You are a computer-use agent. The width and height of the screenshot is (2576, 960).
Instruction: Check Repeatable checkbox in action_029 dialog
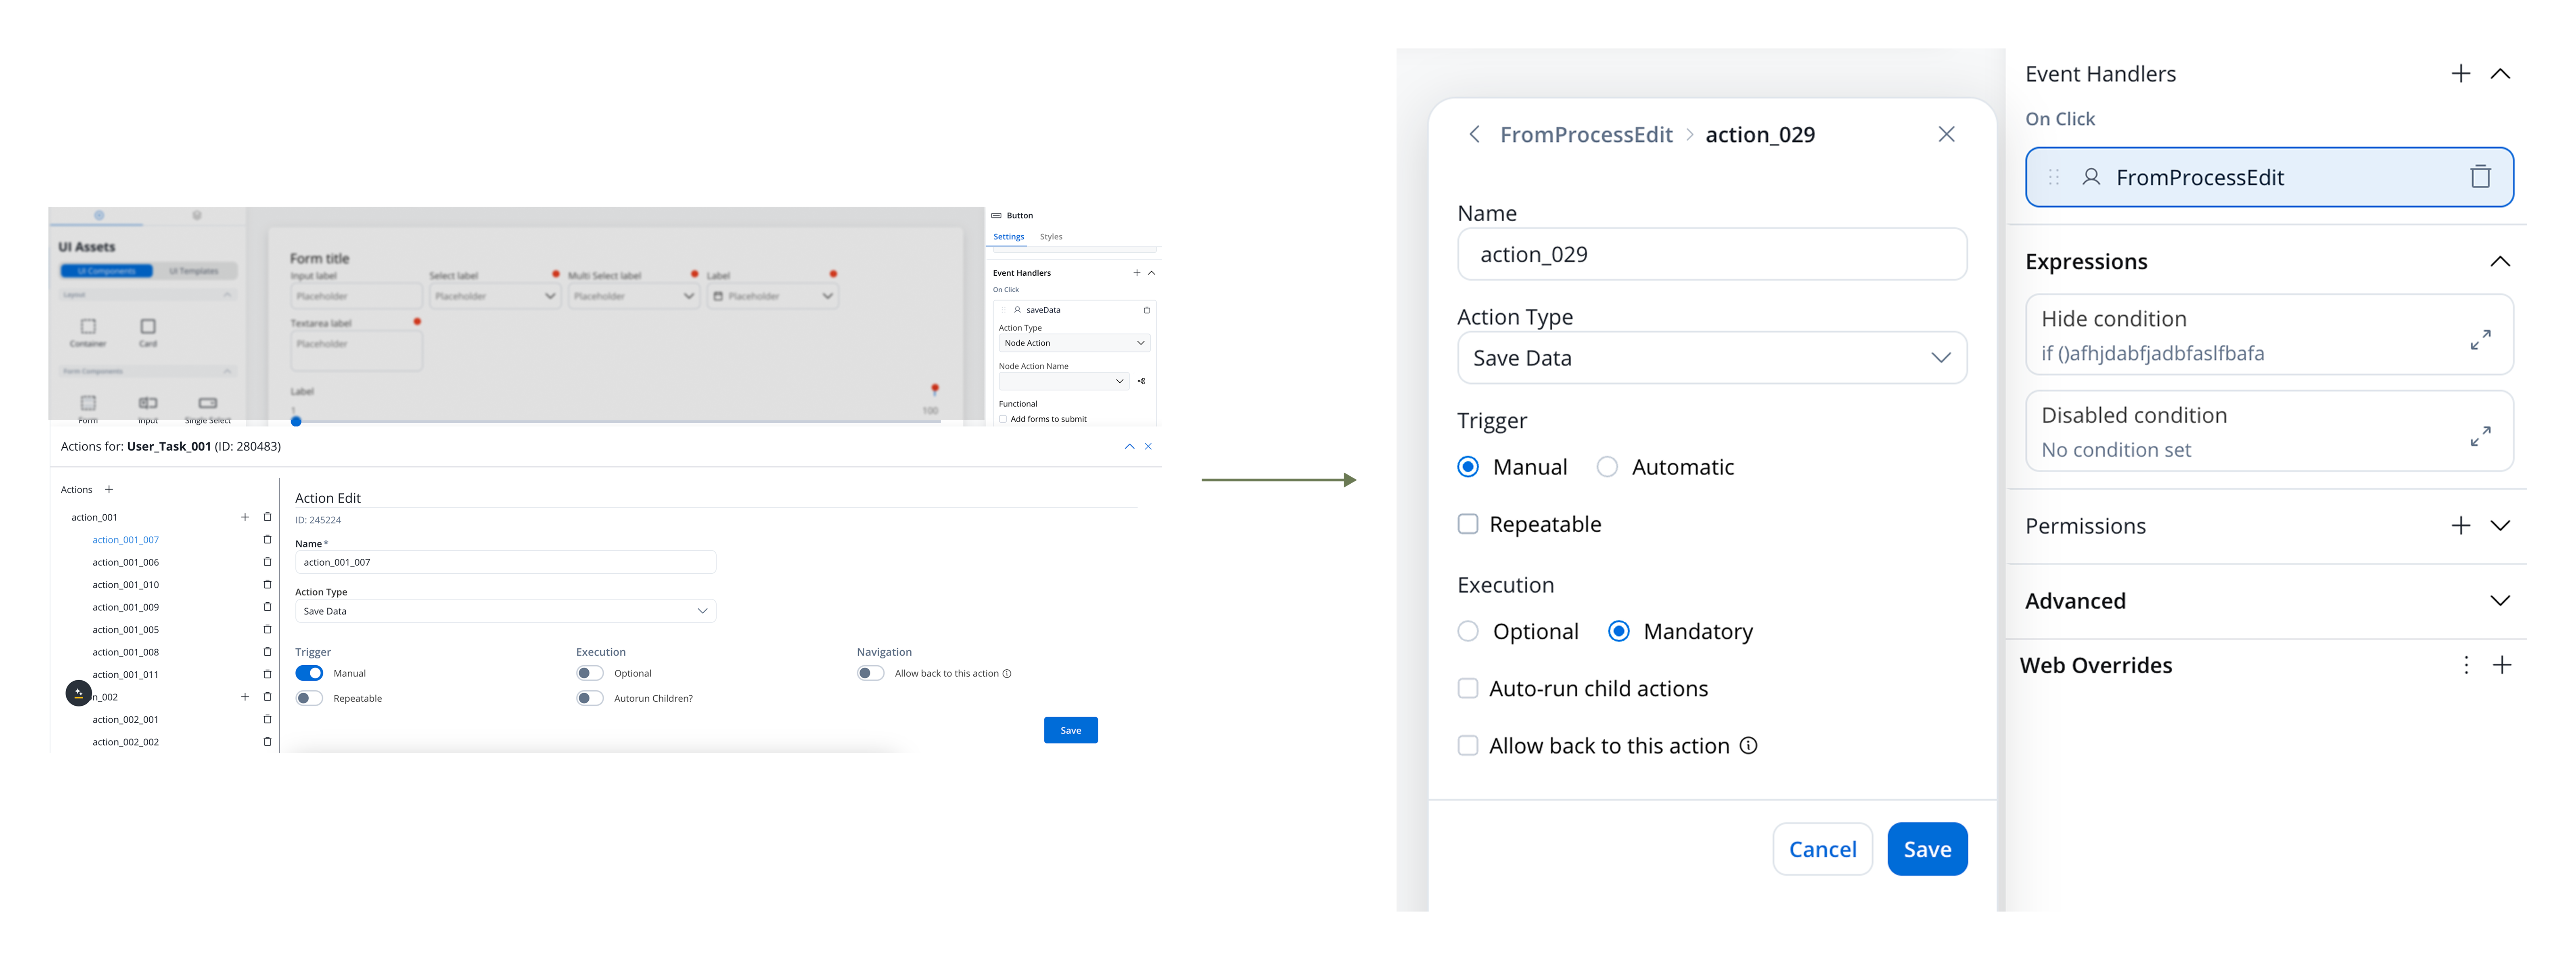(x=1468, y=524)
